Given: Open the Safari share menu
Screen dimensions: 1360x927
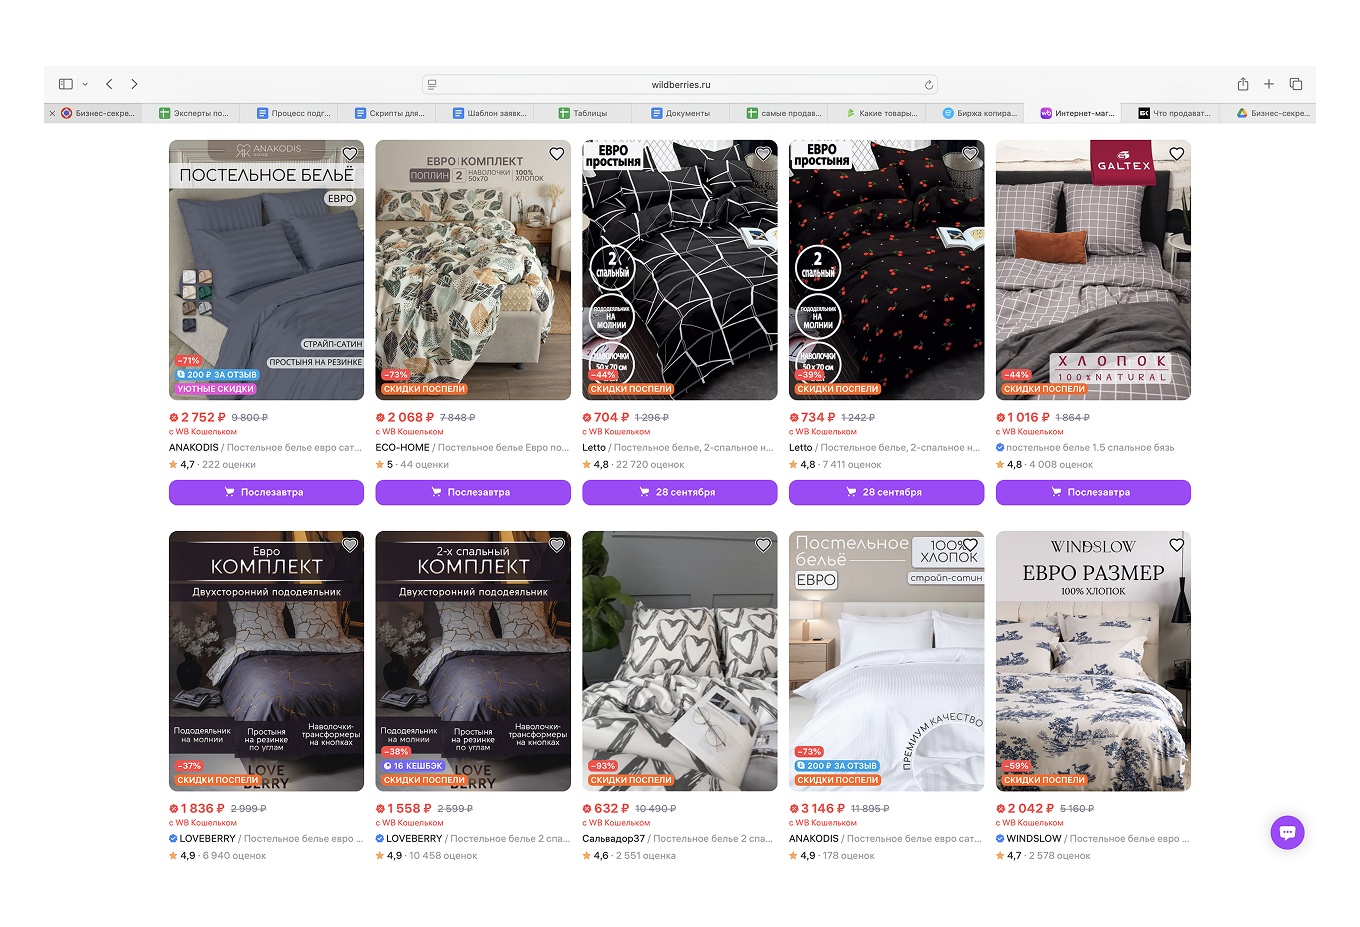Looking at the screenshot, I should click(x=1242, y=84).
